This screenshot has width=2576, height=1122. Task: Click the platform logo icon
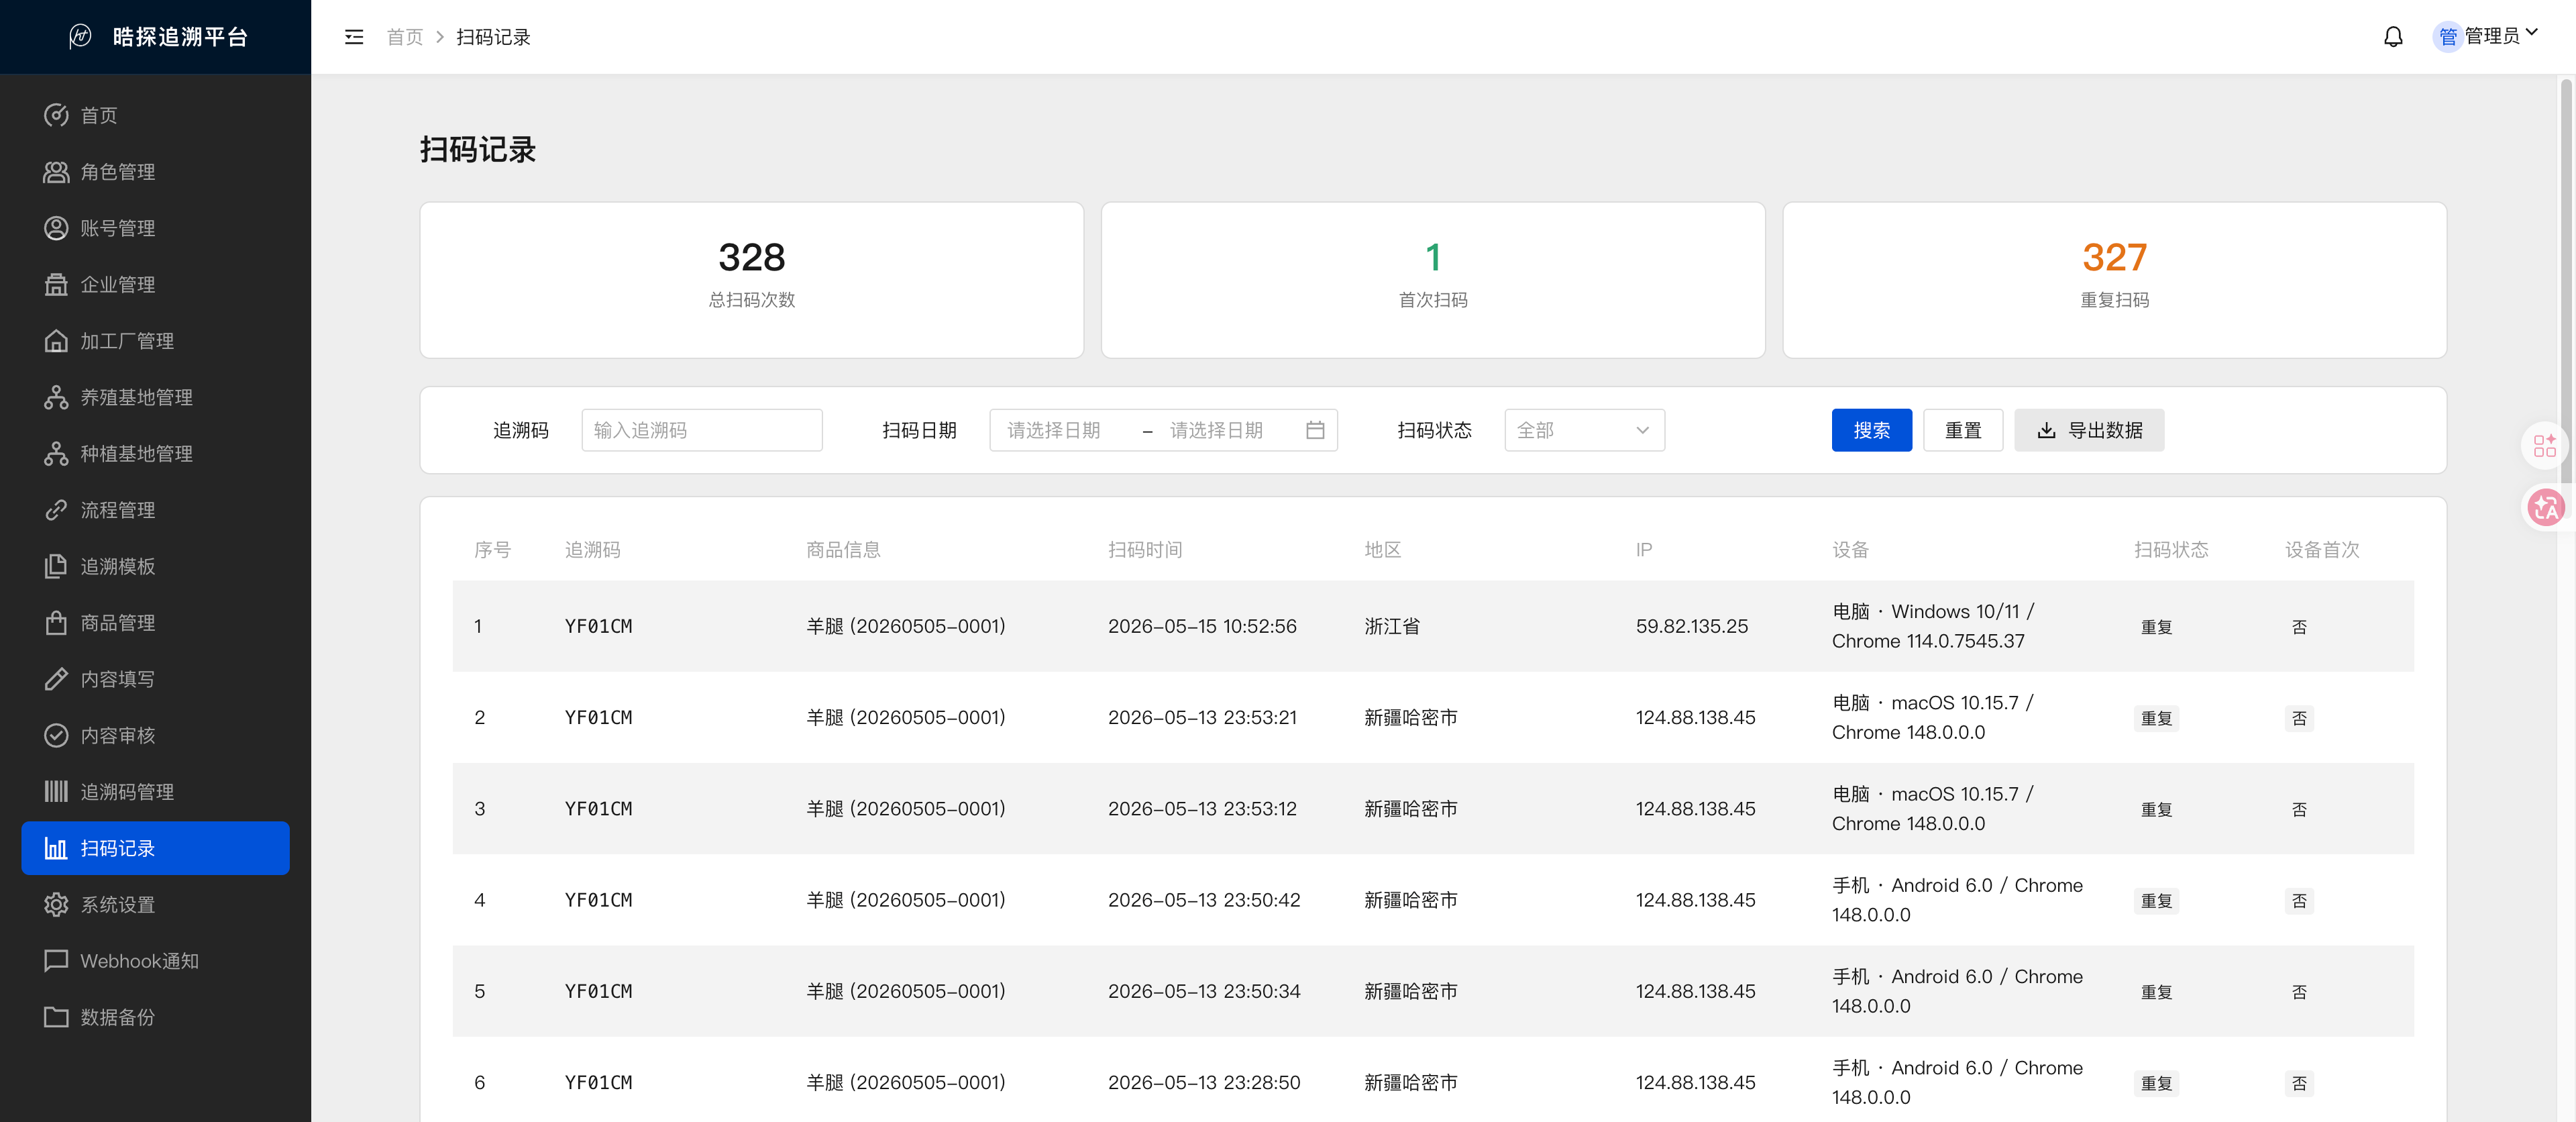tap(80, 37)
